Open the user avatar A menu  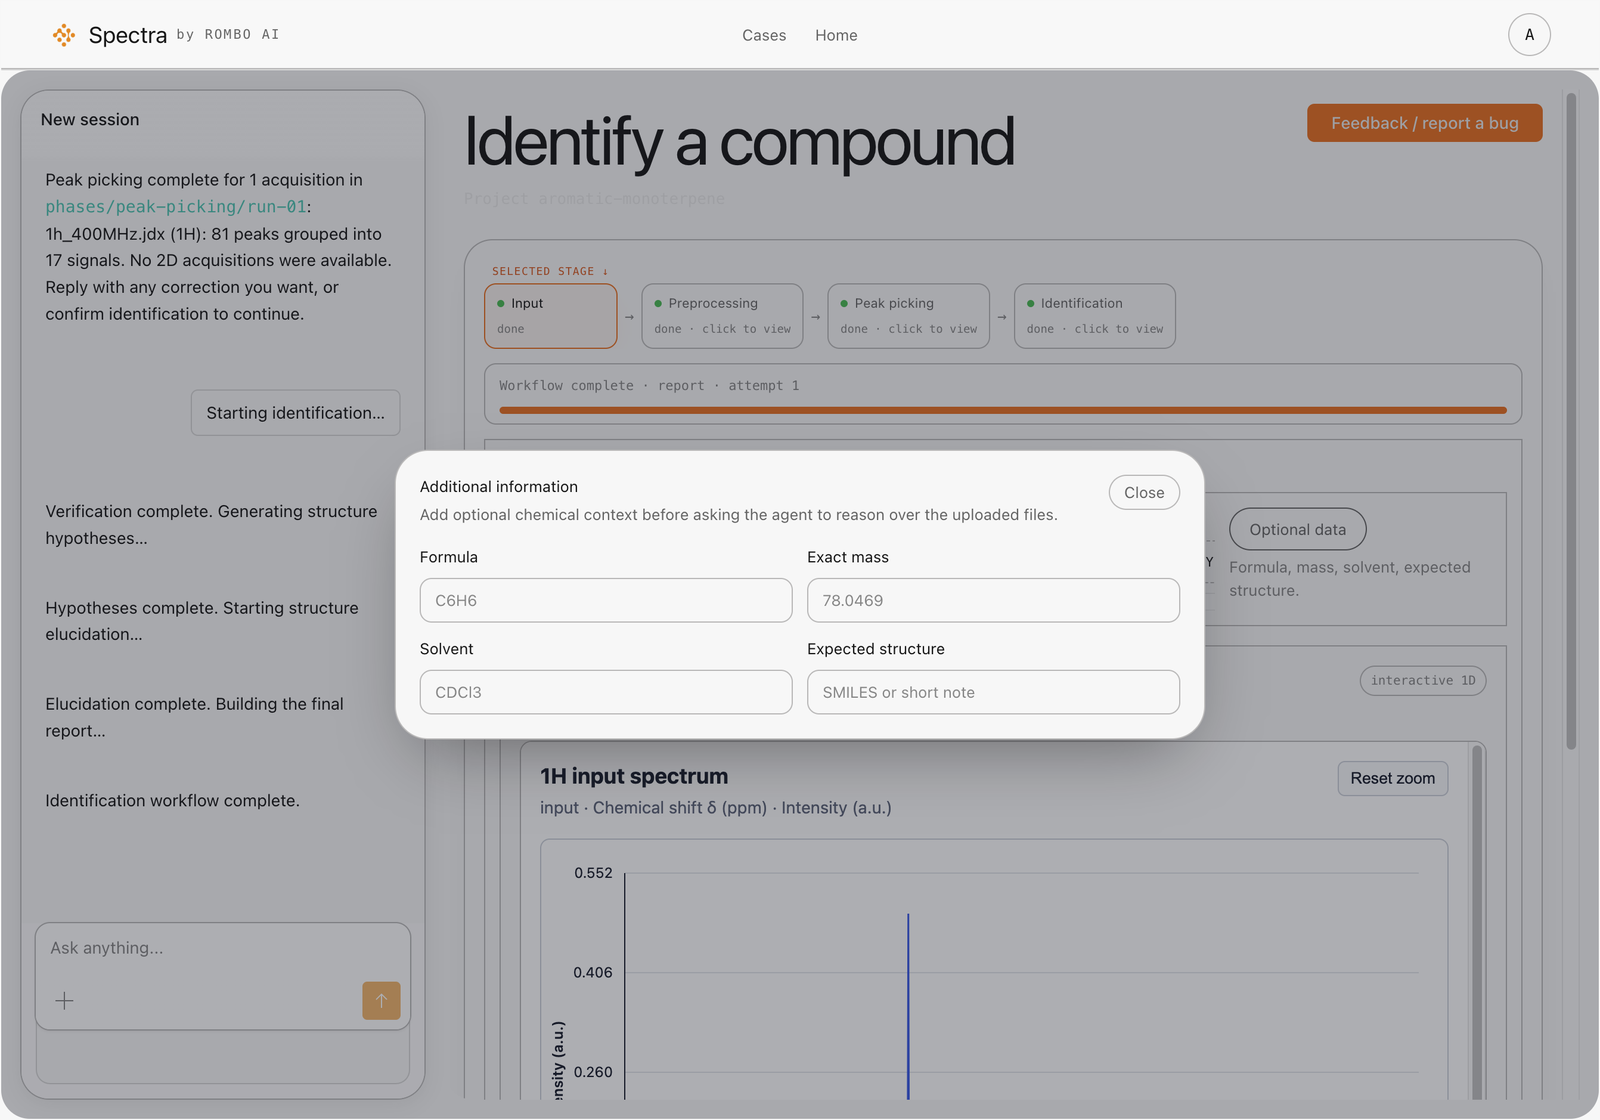[1529, 35]
